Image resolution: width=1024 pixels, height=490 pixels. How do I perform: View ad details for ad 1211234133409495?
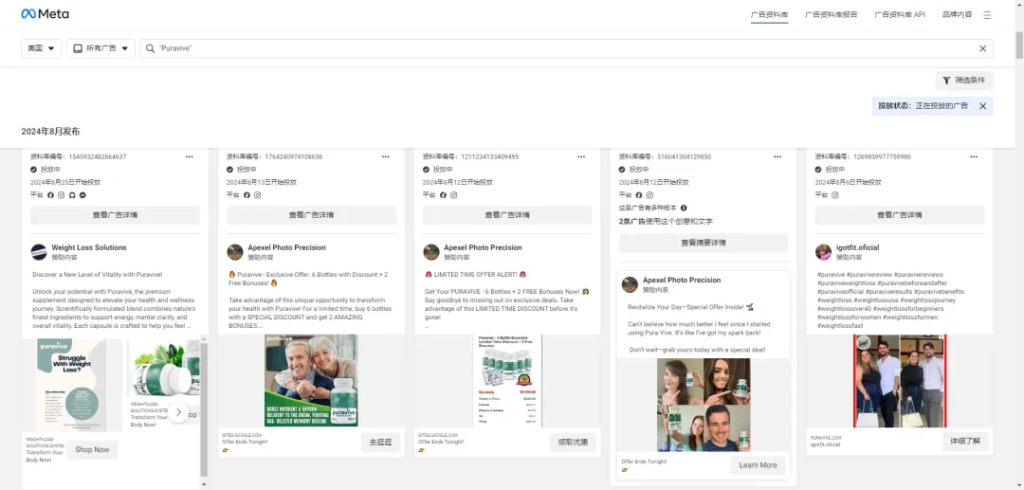(507, 215)
